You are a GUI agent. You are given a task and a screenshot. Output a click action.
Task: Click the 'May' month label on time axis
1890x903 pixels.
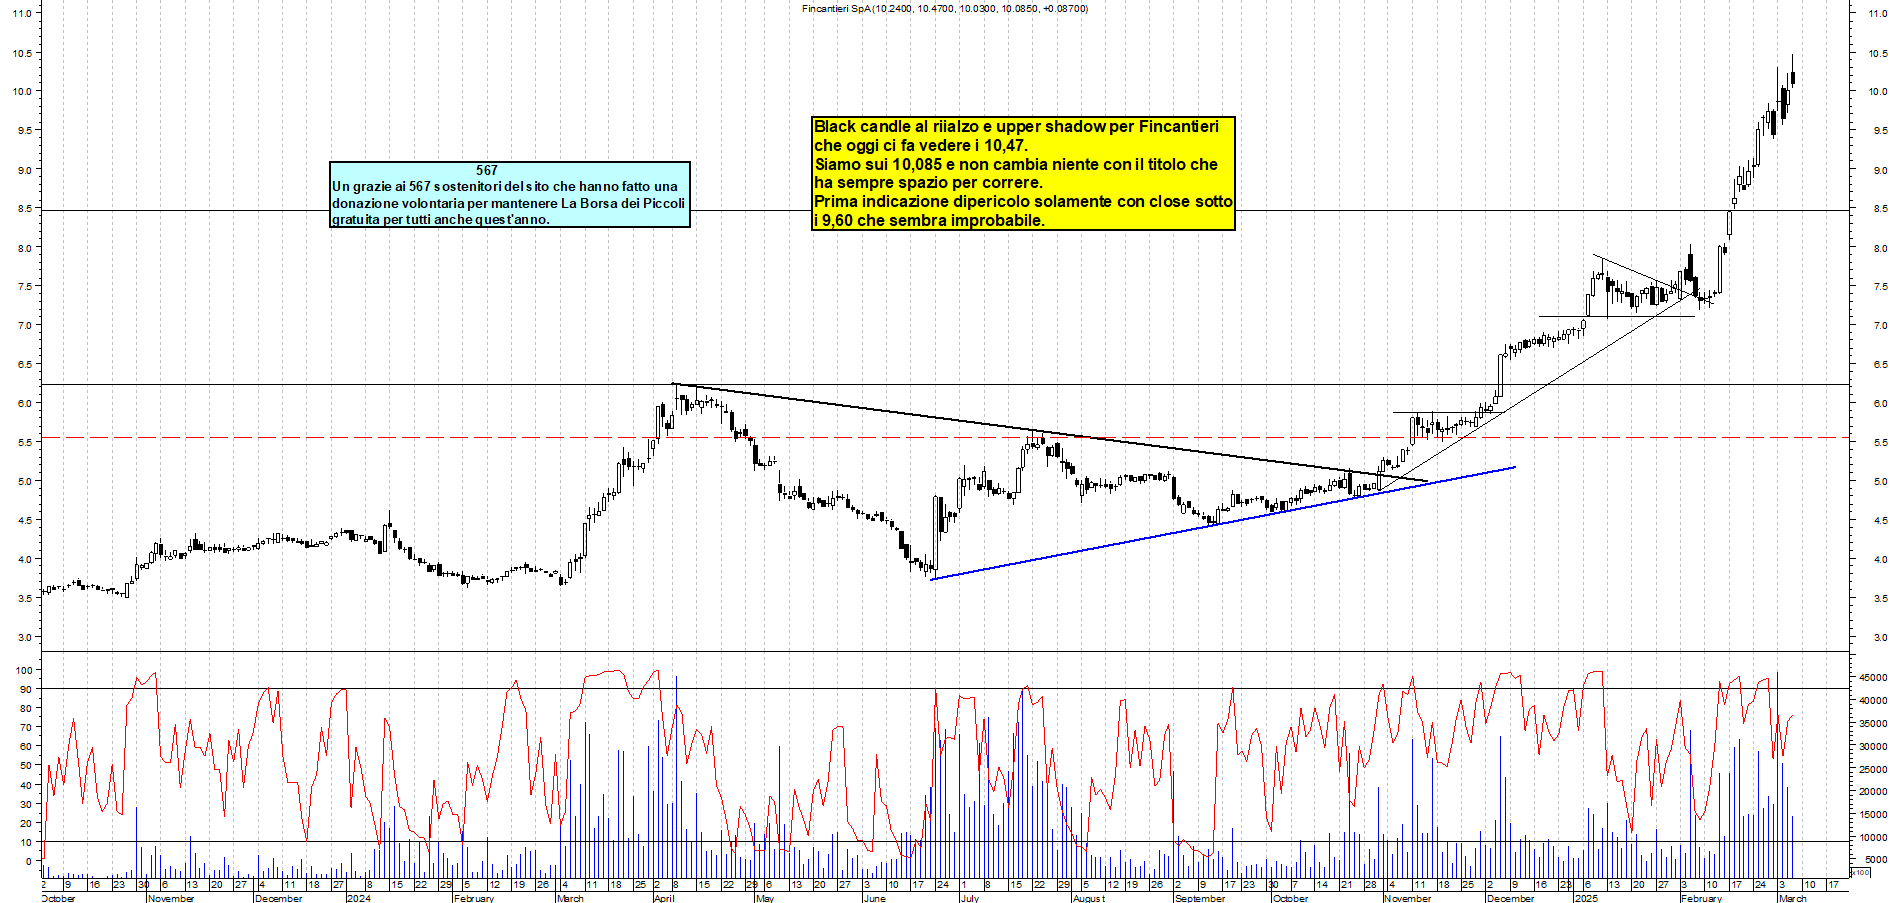point(765,898)
